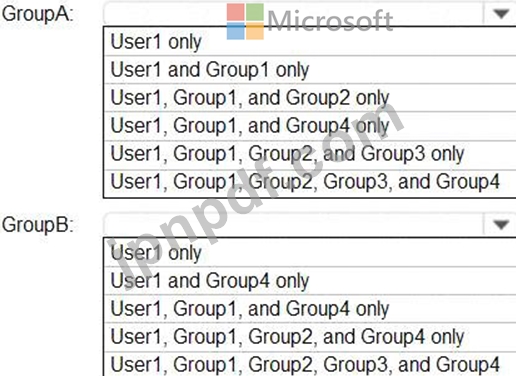The width and height of the screenshot is (516, 376).
Task: Select "User1 only" under GroupB
Action: coord(310,253)
